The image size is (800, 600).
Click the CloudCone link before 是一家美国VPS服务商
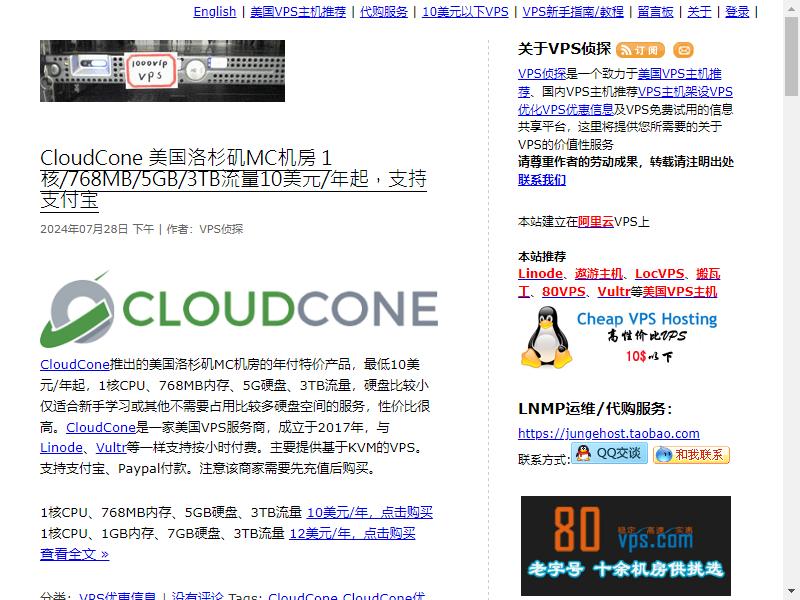[x=101, y=427]
